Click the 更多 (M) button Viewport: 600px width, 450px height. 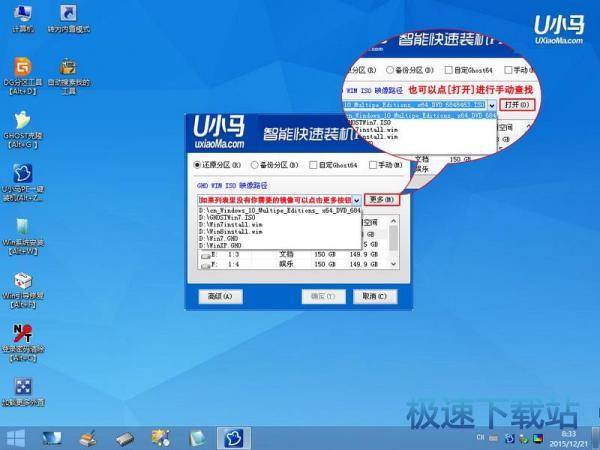click(382, 200)
